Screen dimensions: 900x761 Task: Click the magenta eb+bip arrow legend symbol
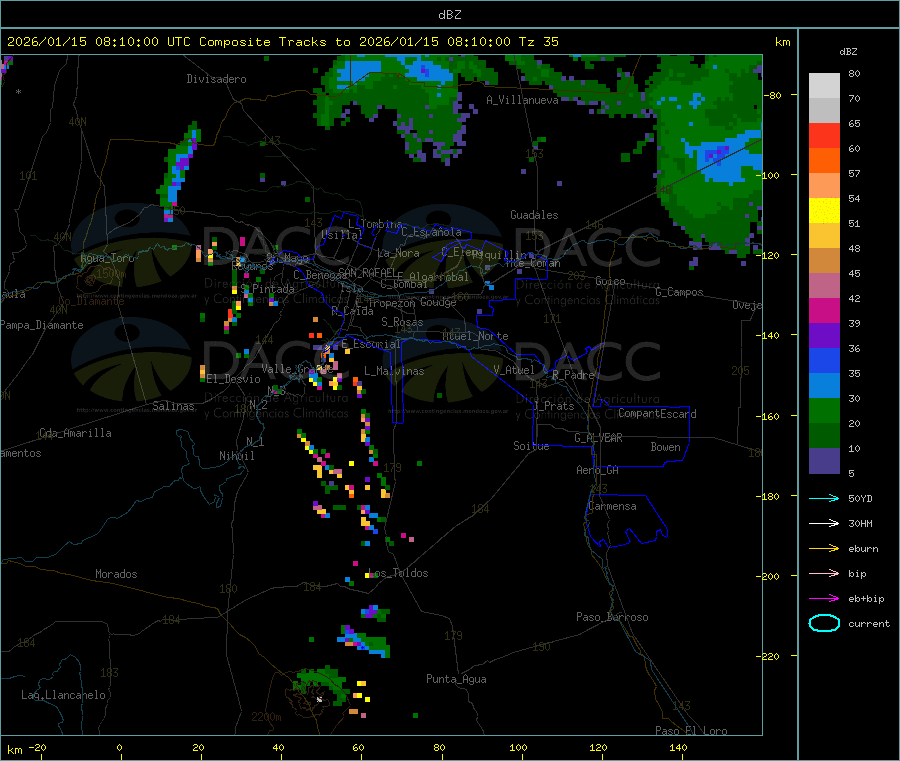(x=824, y=599)
